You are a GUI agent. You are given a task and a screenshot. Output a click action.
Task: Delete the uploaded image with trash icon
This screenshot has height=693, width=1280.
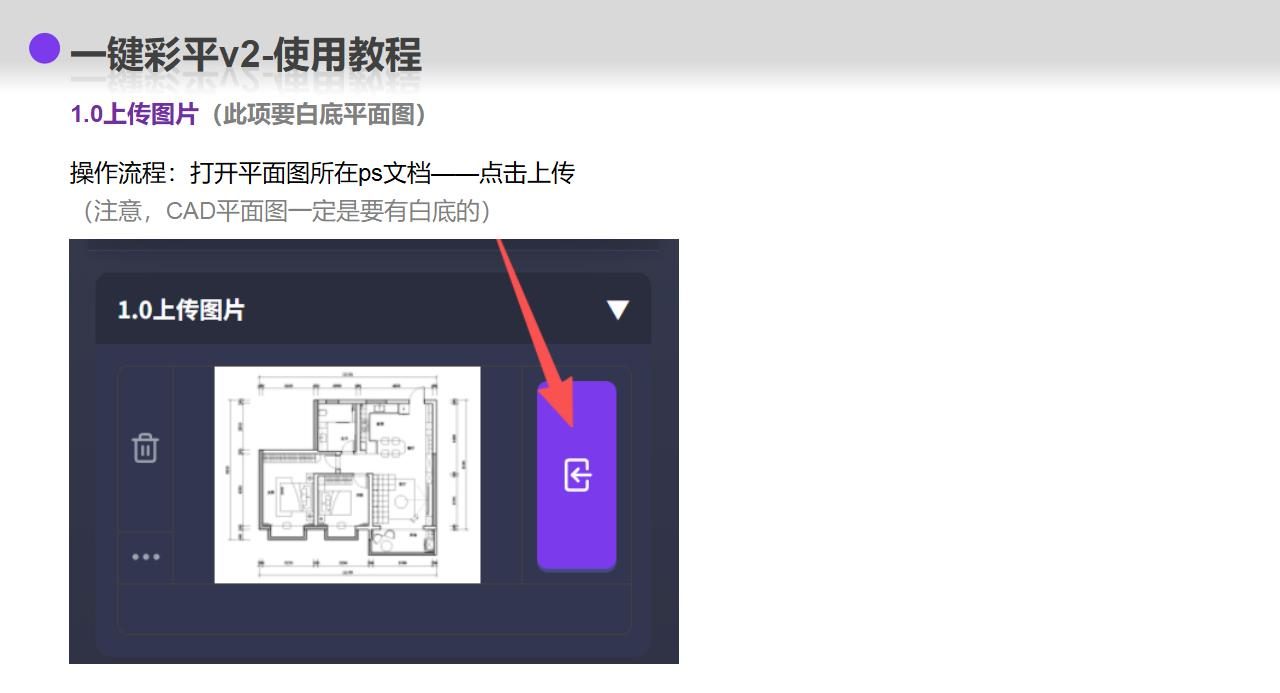point(145,447)
